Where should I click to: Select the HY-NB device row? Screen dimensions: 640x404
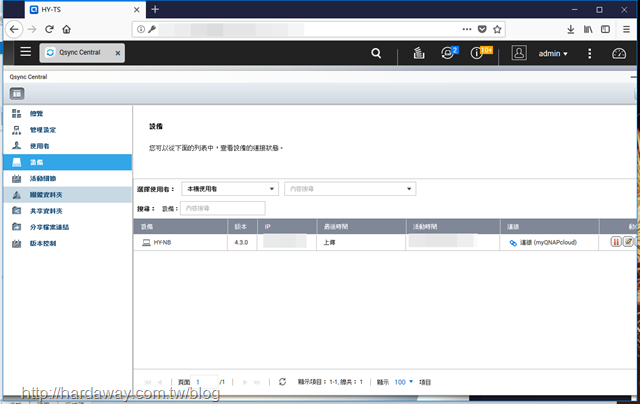(x=384, y=242)
